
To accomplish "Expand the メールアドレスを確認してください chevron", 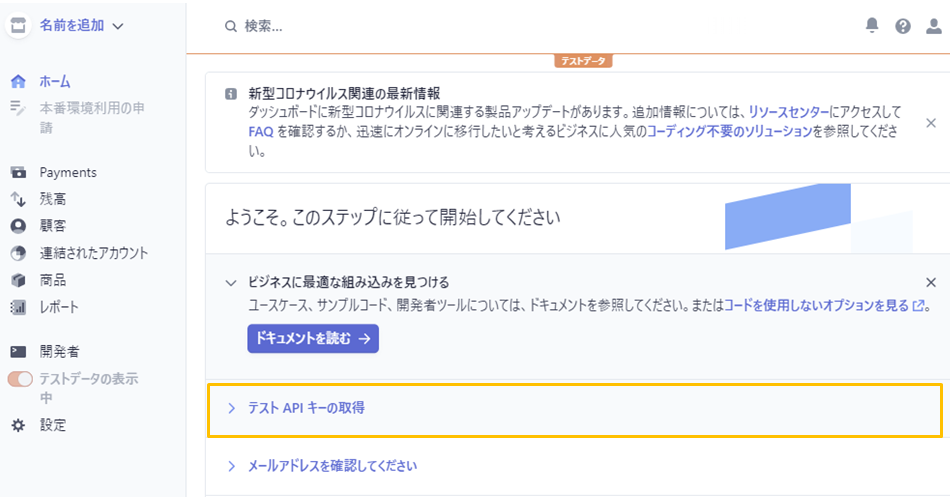I will click(x=231, y=466).
